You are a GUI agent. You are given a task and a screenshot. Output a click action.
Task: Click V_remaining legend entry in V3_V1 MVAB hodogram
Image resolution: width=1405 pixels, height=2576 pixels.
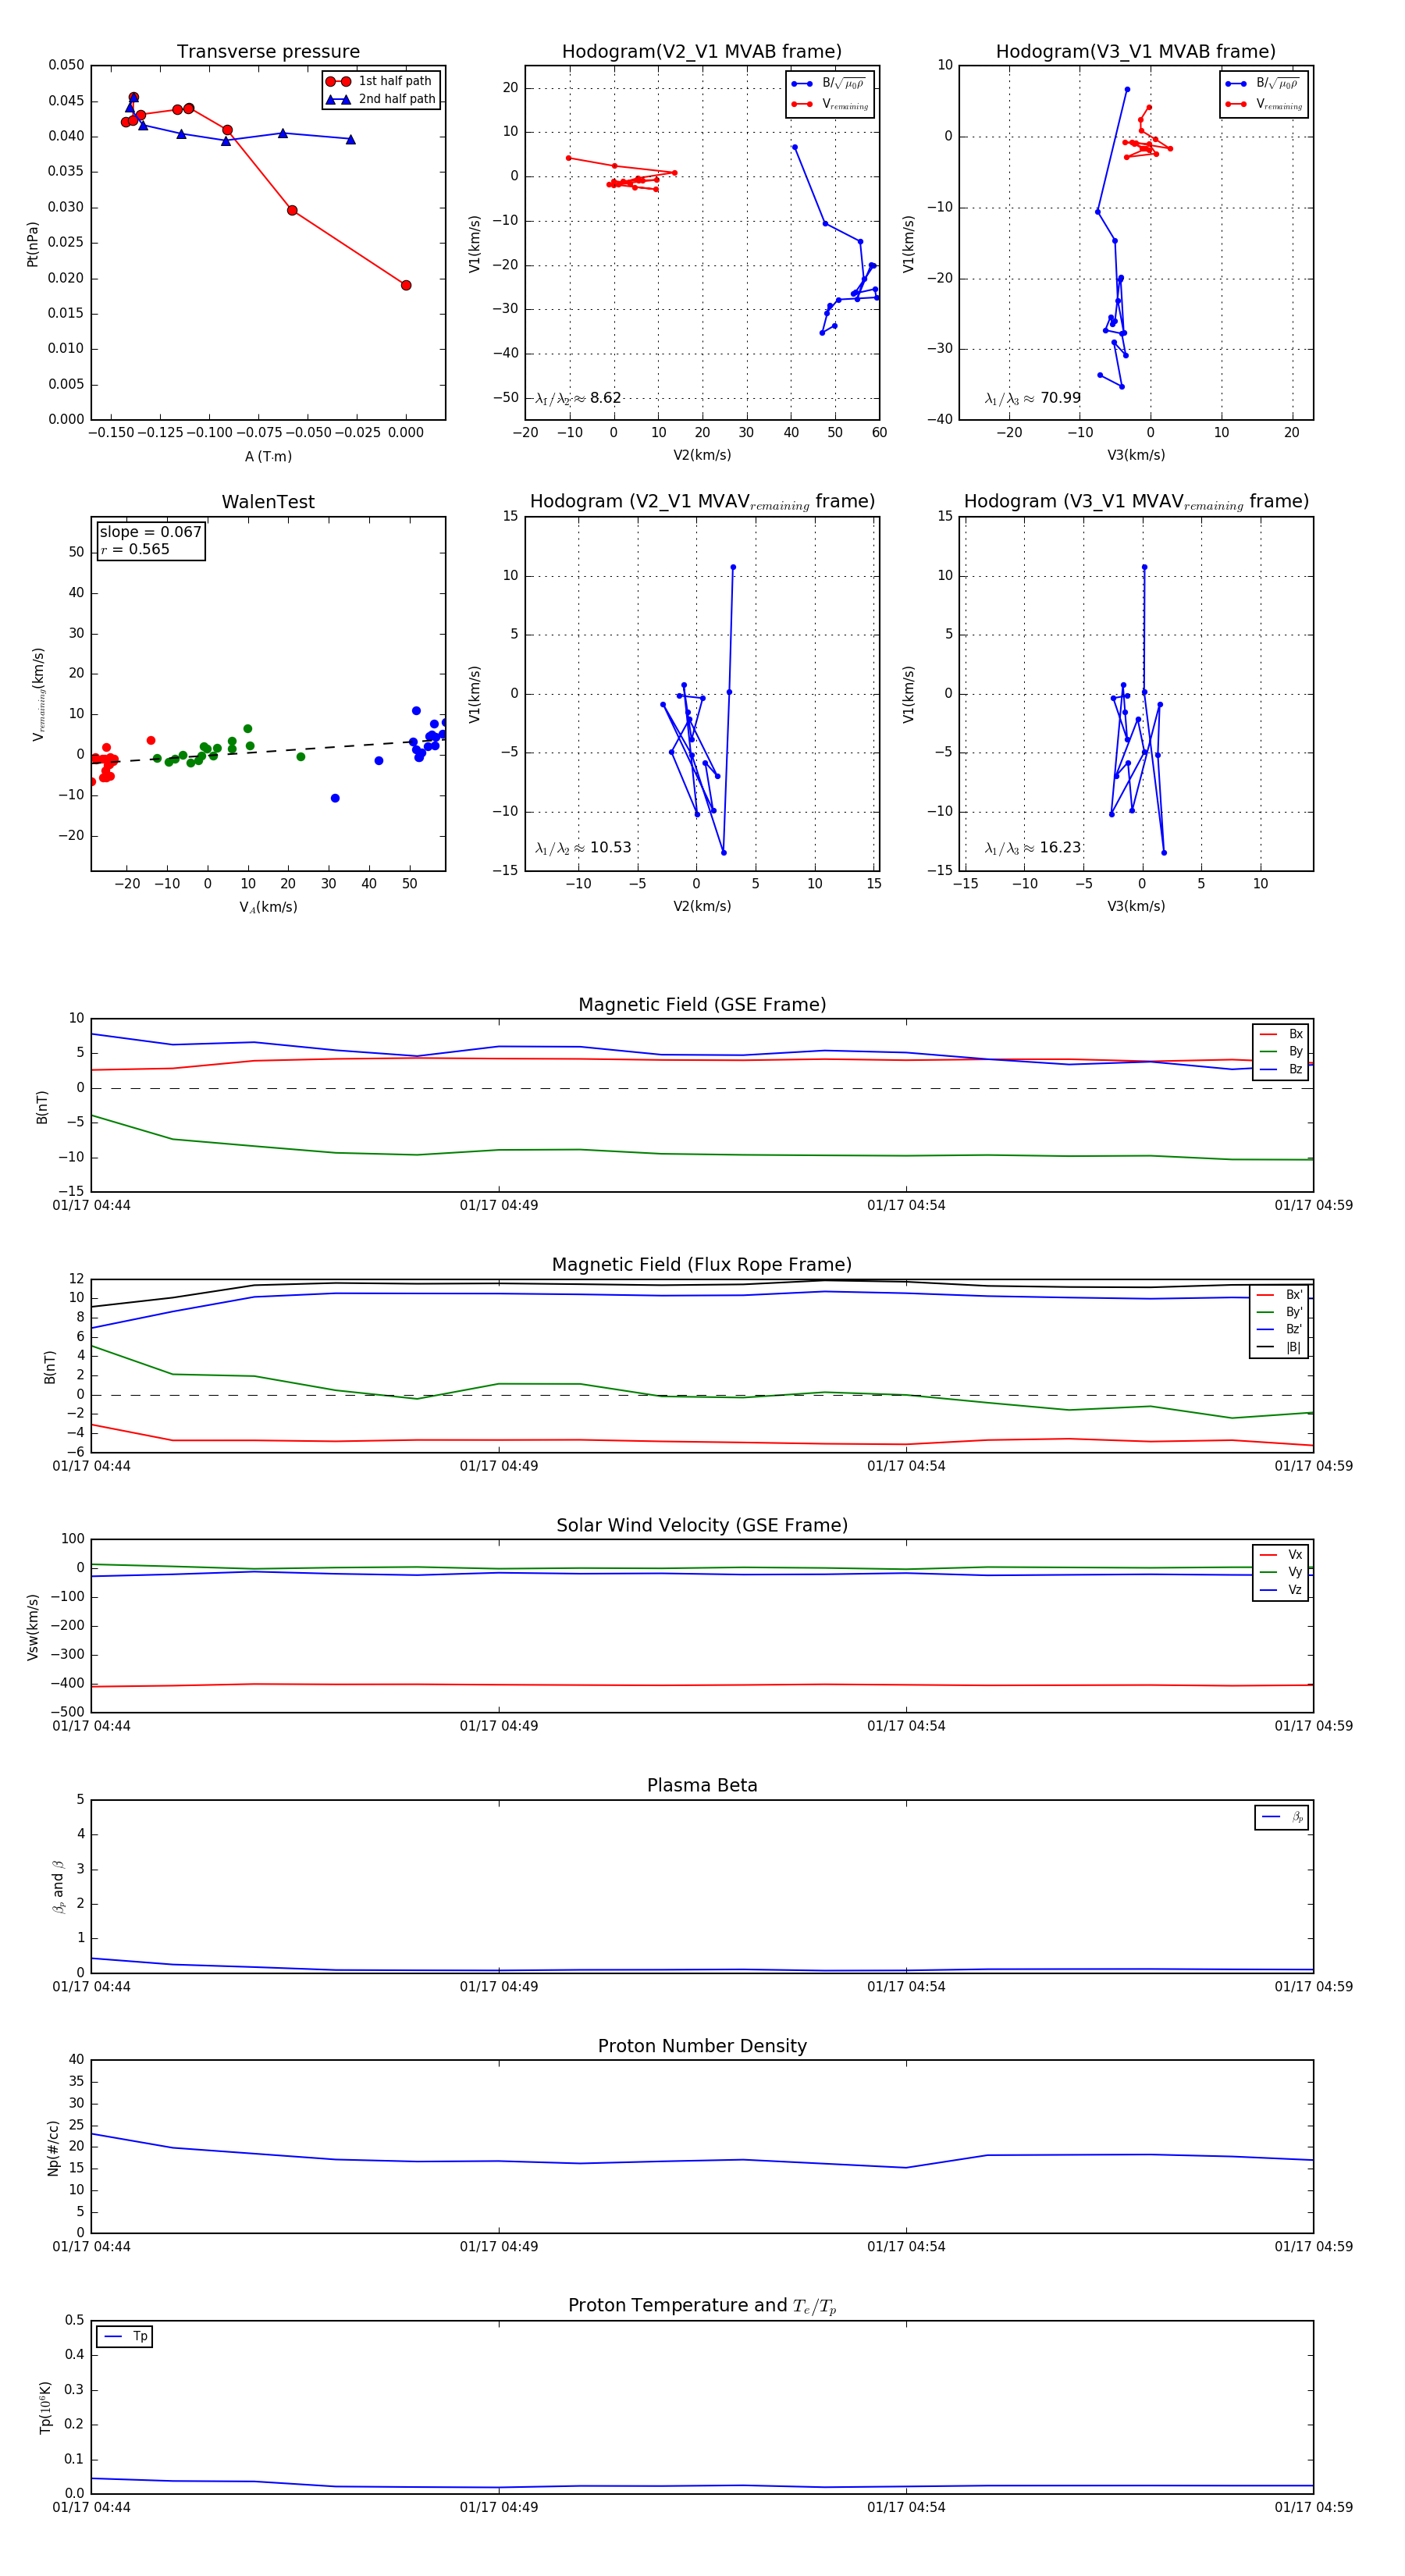click(x=1263, y=104)
